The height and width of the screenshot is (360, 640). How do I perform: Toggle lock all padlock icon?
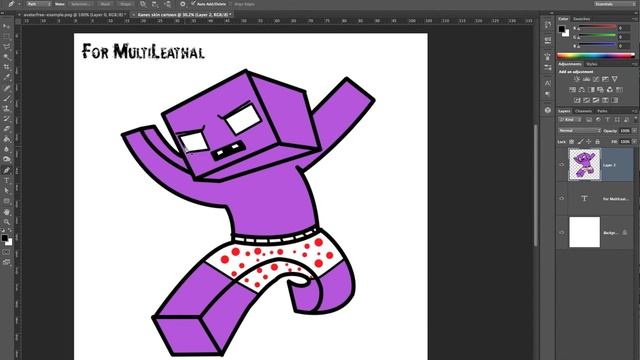tap(597, 142)
